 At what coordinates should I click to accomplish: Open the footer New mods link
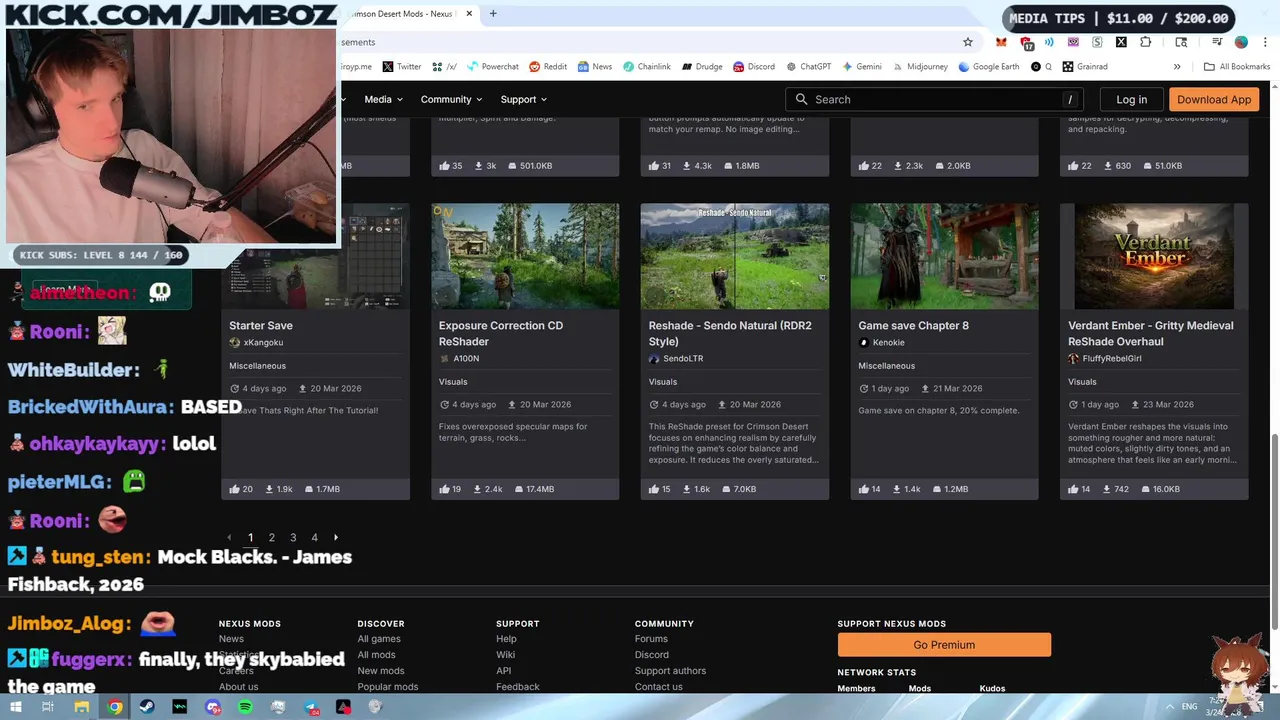click(381, 671)
